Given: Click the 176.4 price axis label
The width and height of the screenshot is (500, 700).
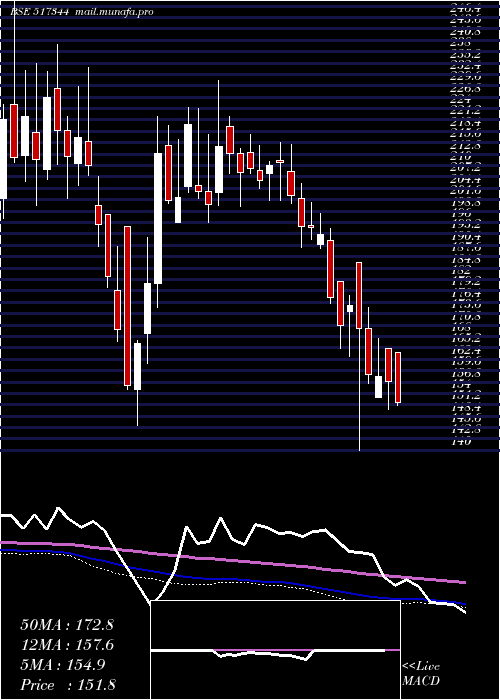Looking at the screenshot, I should (465, 294).
